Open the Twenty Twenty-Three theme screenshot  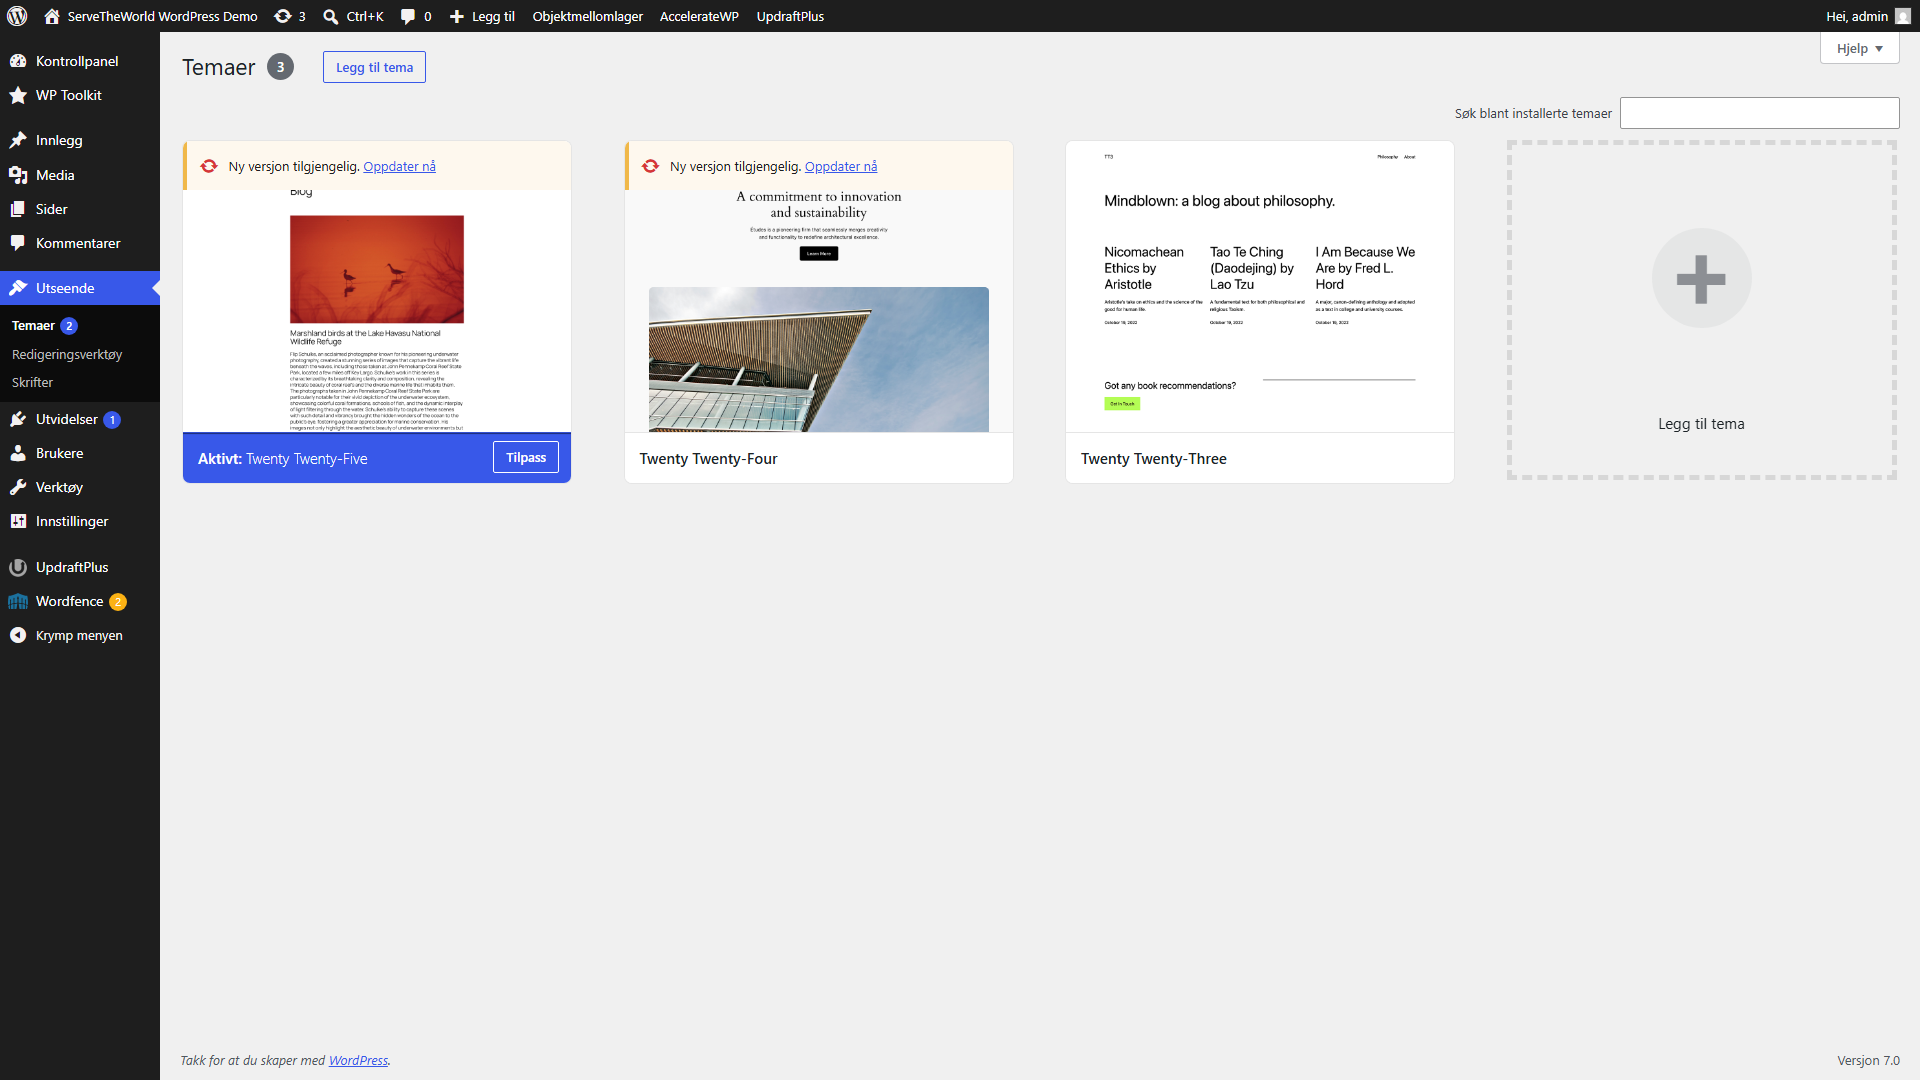point(1260,287)
